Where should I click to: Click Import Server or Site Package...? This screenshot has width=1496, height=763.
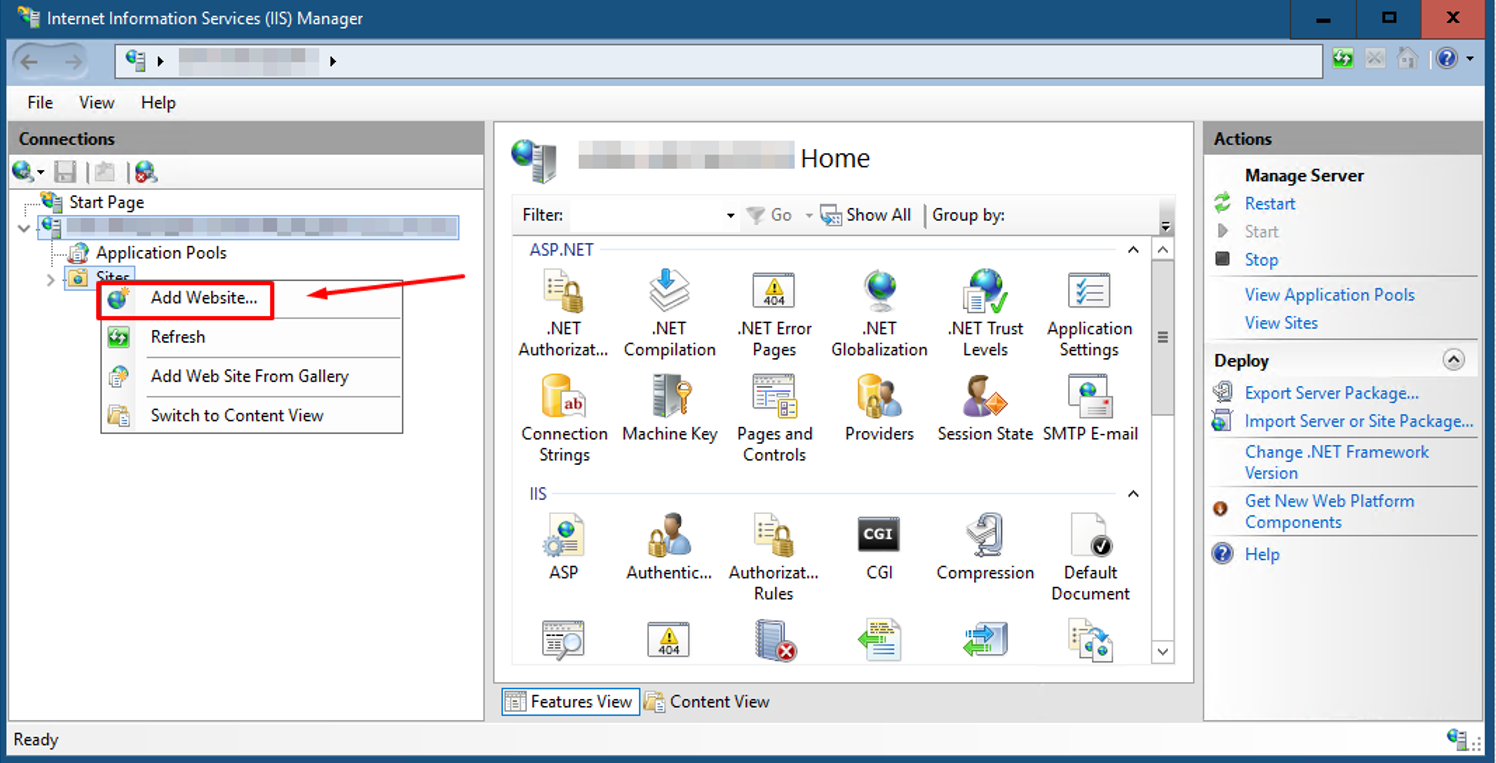(x=1359, y=421)
